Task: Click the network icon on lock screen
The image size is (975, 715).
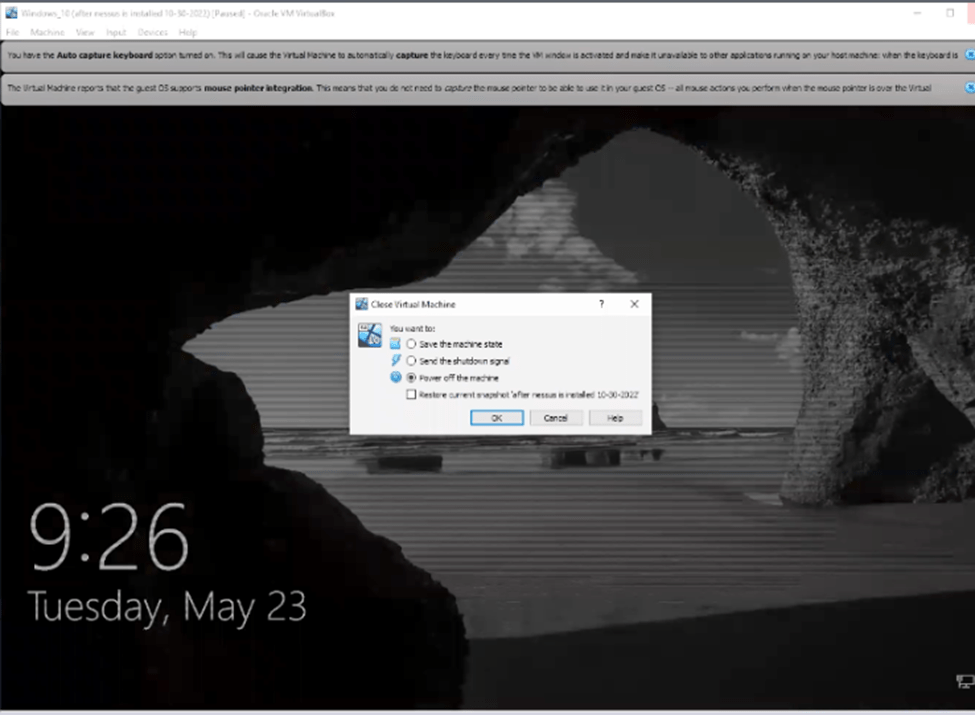Action: tap(963, 682)
